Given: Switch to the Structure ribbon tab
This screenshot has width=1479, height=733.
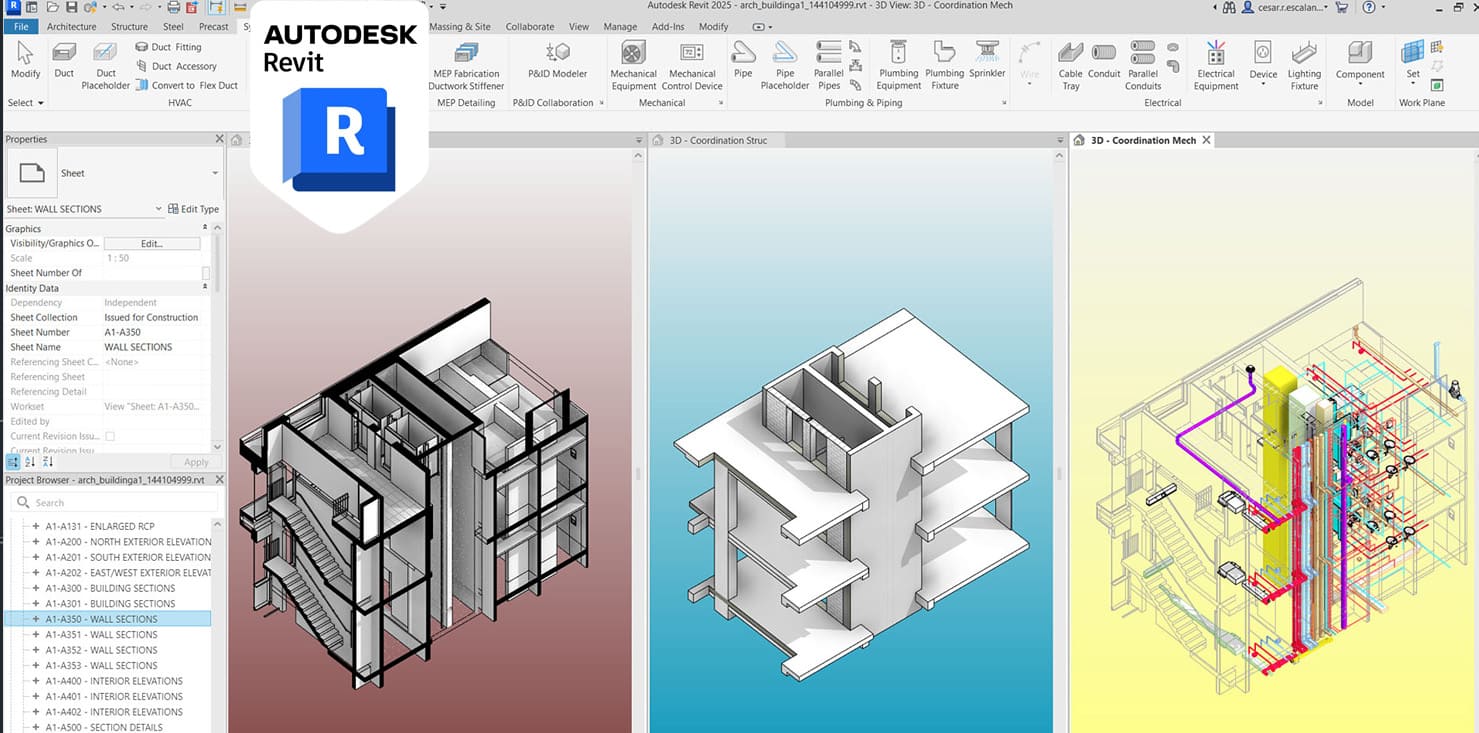Looking at the screenshot, I should point(129,26).
